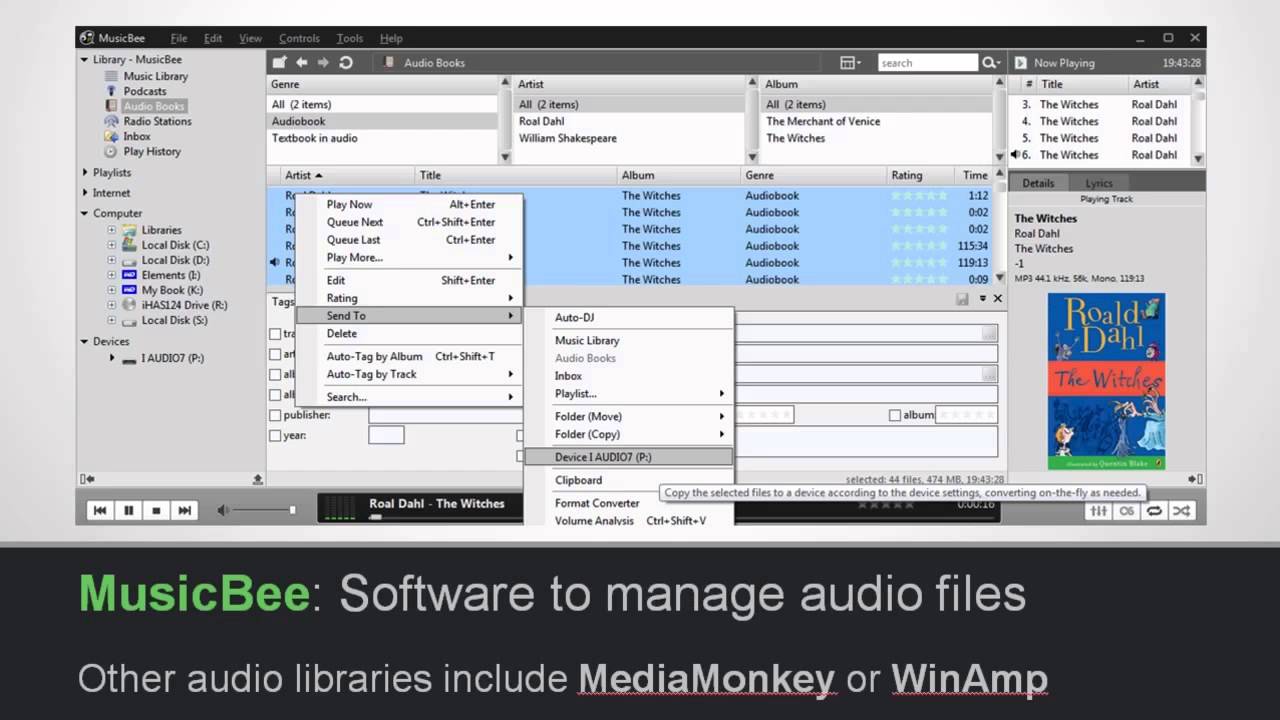The image size is (1280, 720).
Task: Click the eject device icon in the sidebar footer
Action: click(x=258, y=480)
